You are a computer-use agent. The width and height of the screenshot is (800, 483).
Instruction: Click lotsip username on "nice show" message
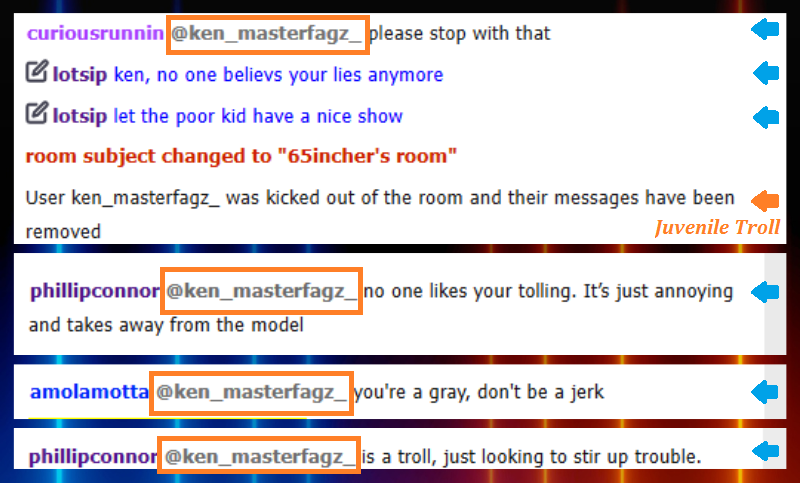[x=80, y=116]
